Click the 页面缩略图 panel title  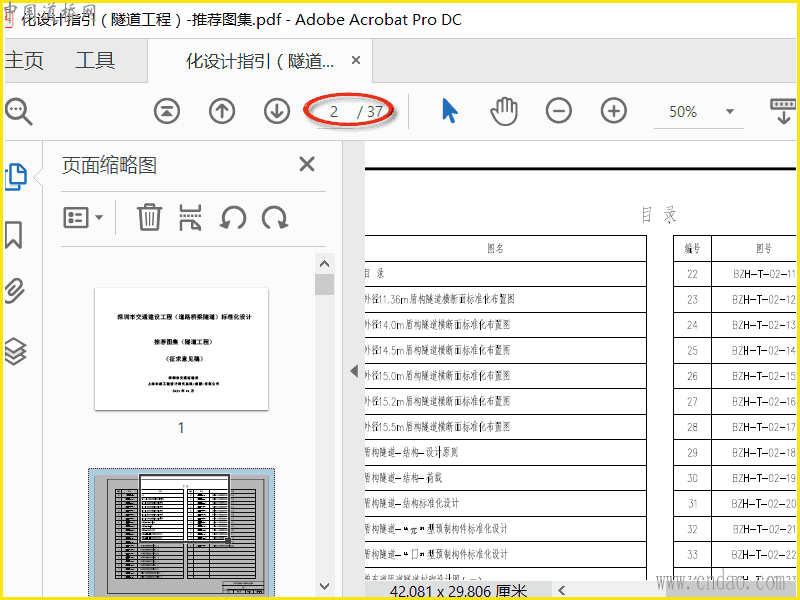[x=109, y=165]
